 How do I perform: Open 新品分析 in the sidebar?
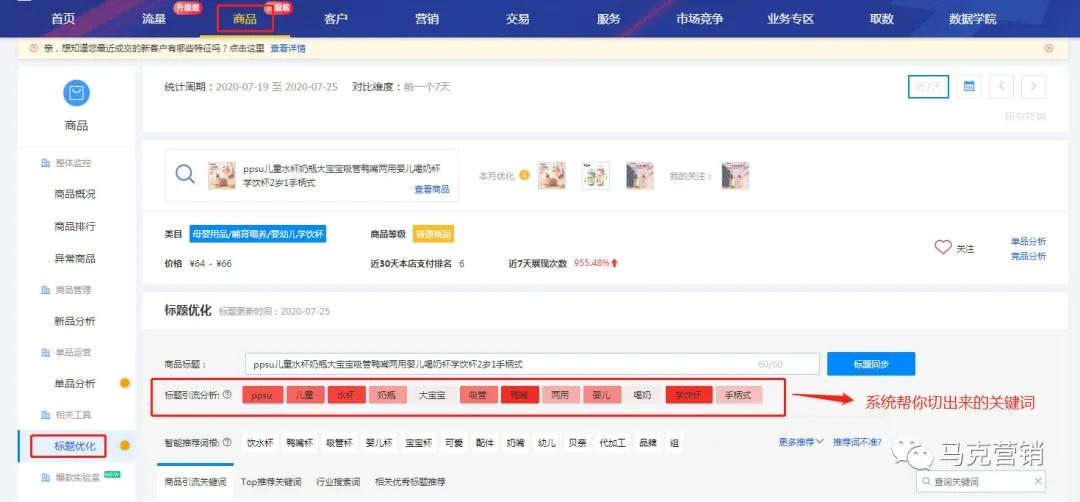pyautogui.click(x=74, y=321)
